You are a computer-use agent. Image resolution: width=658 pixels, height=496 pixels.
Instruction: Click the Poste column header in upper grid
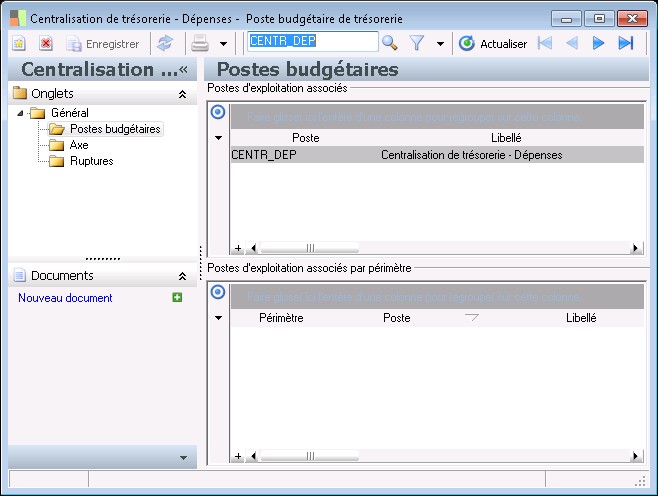(306, 138)
